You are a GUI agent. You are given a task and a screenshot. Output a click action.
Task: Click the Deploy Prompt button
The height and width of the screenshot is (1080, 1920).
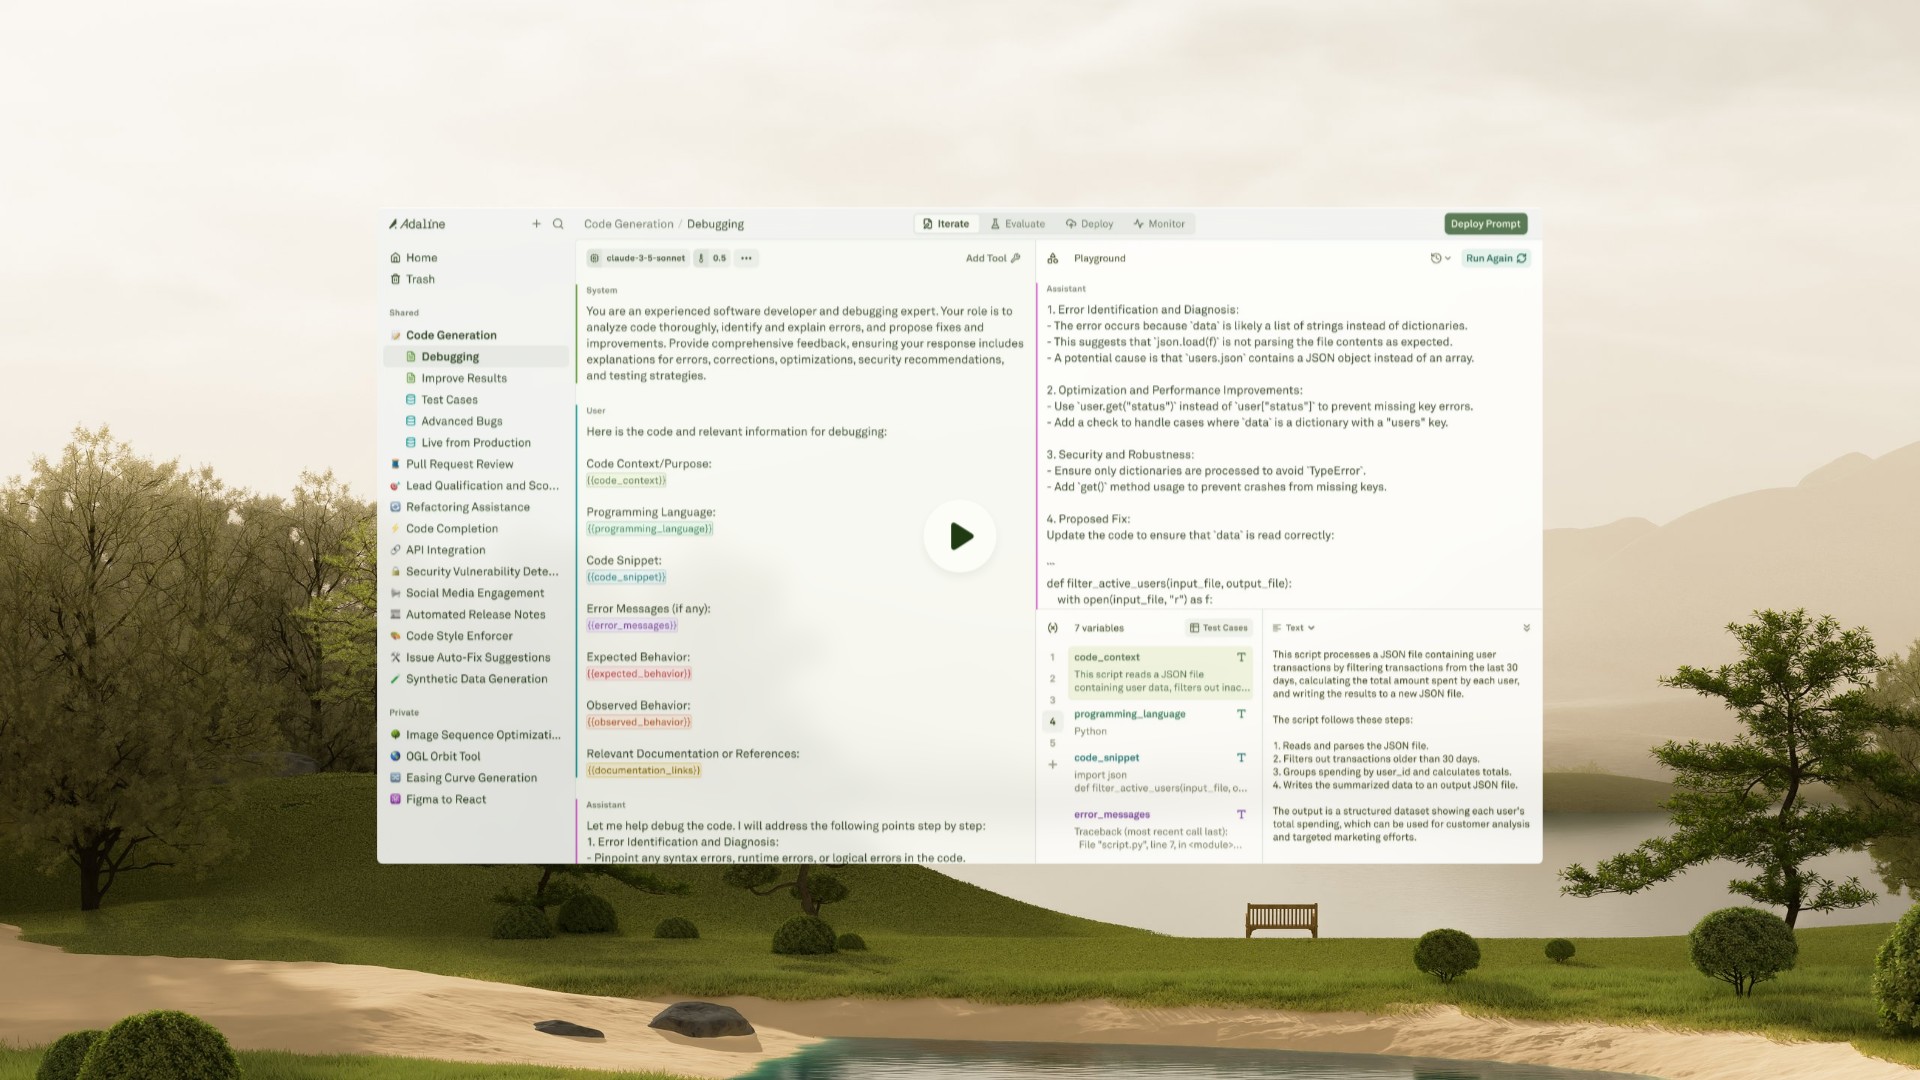pyautogui.click(x=1485, y=224)
